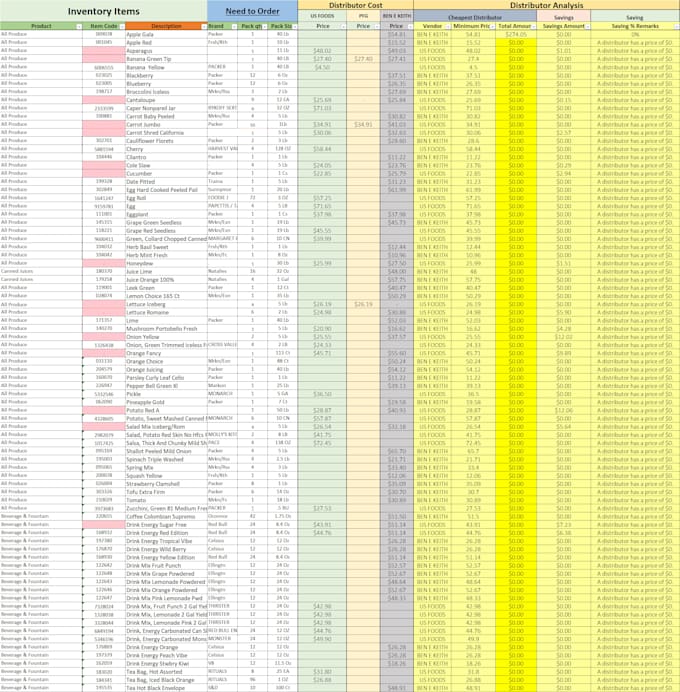Select the Cantaloupe description cell
The height and width of the screenshot is (692, 680).
click(x=166, y=100)
